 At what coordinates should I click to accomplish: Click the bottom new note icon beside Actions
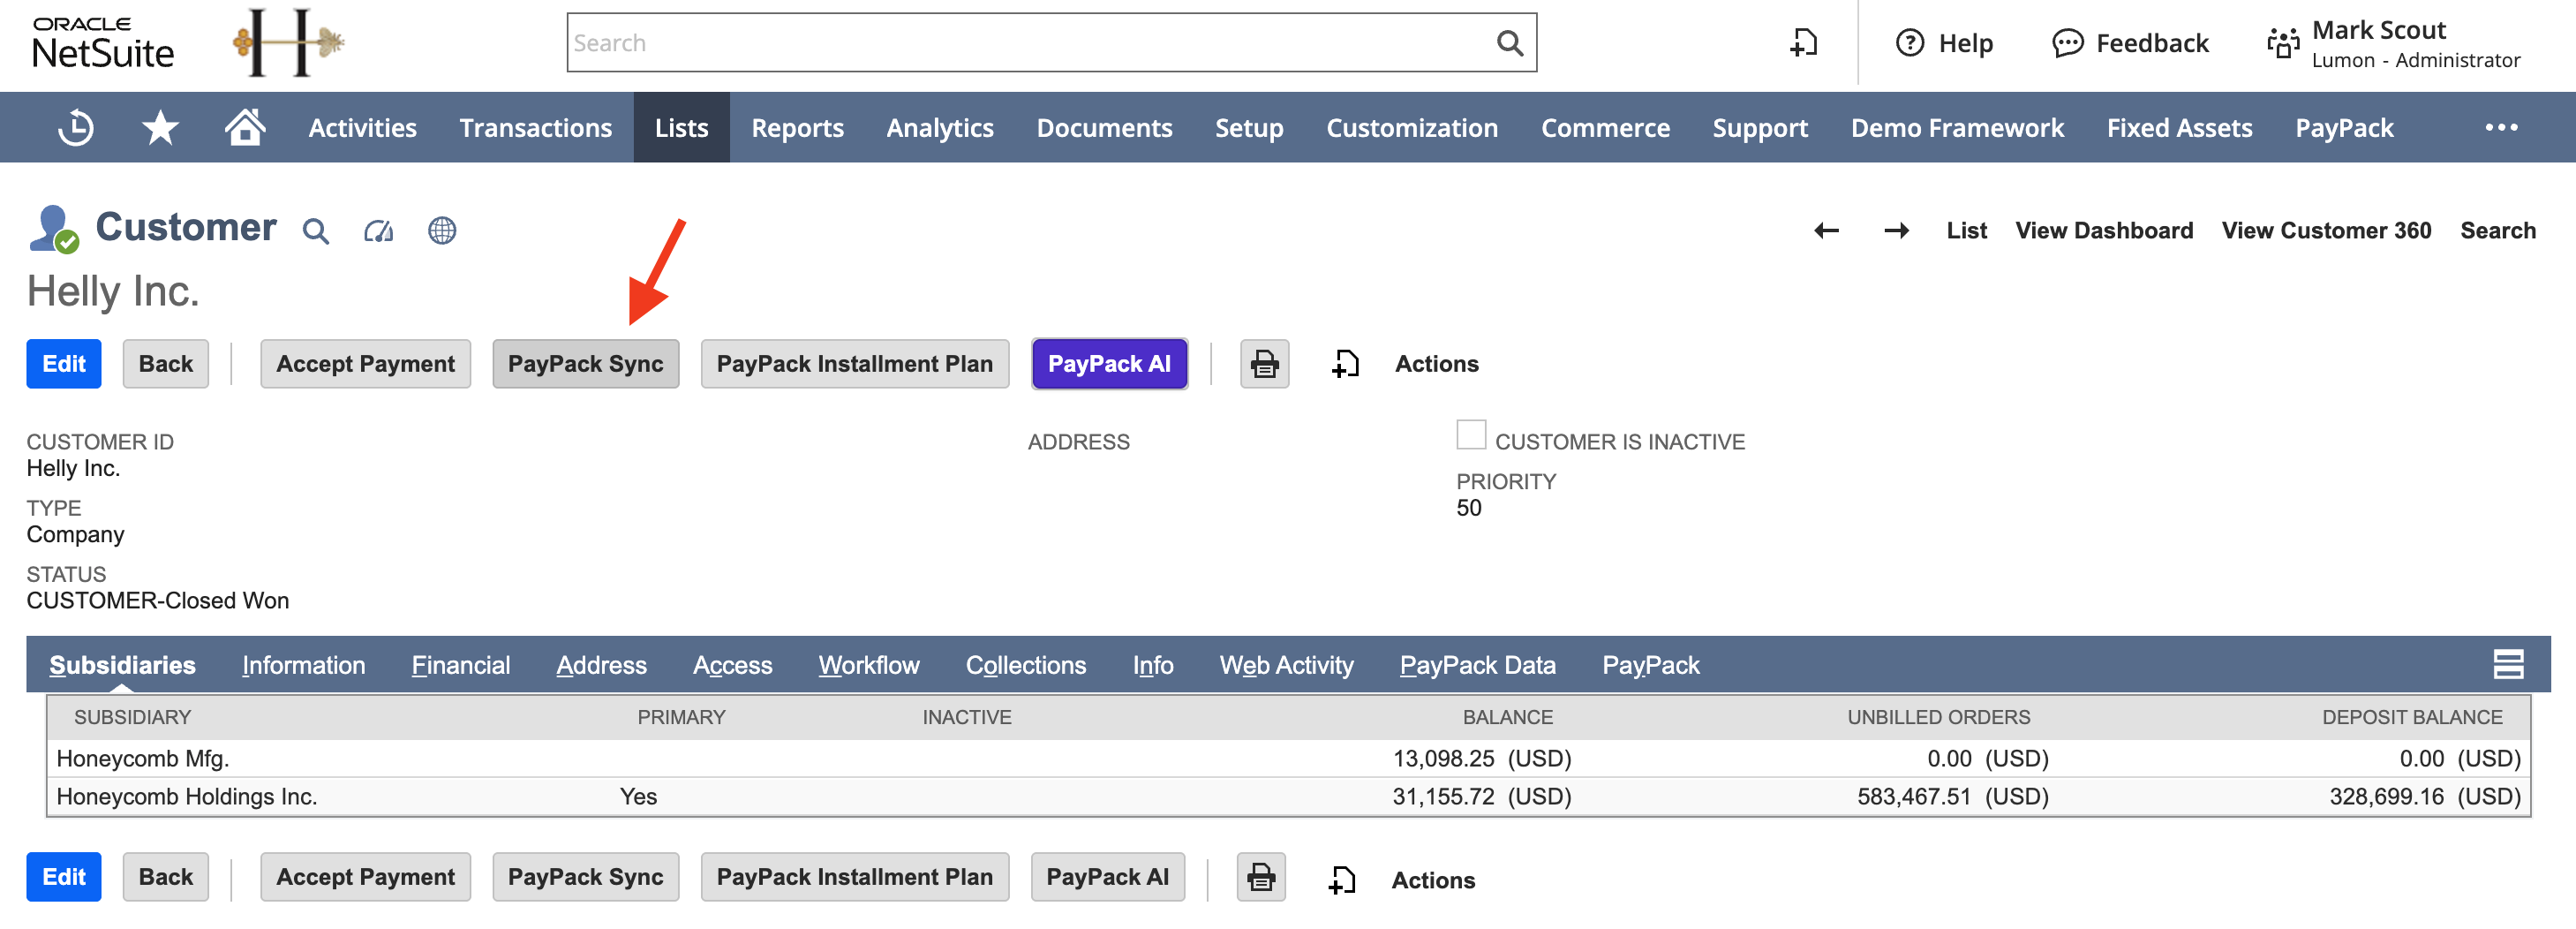point(1342,880)
